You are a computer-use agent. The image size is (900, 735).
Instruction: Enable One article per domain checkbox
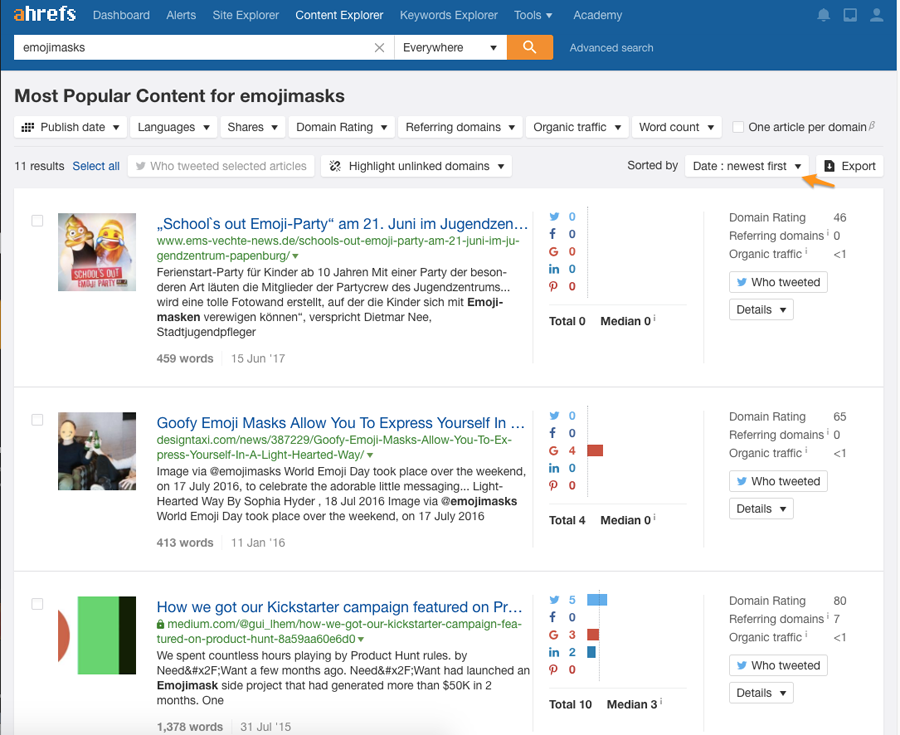click(x=738, y=127)
